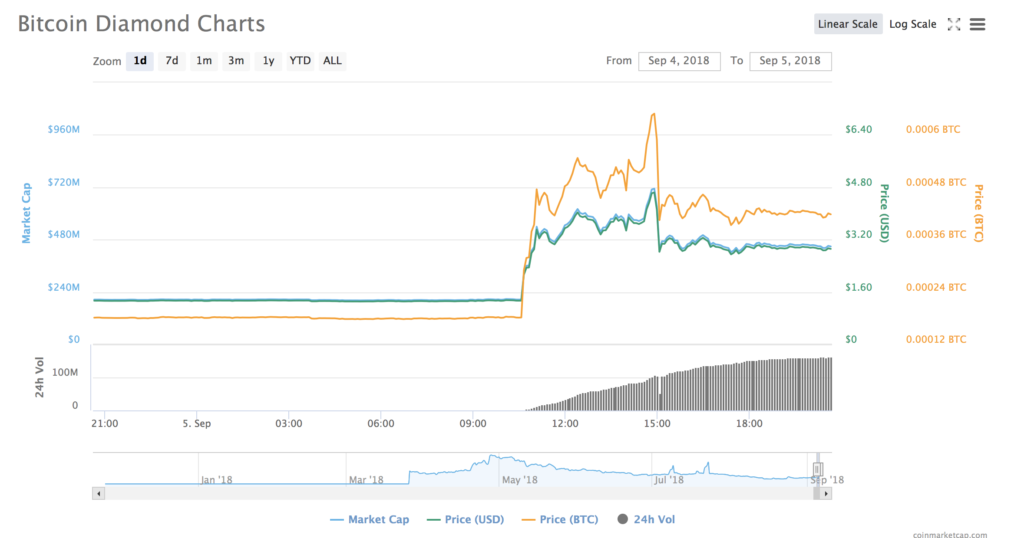This screenshot has height=538, width=1024.
Task: Open the From date field Sep 4, 2018
Action: point(679,61)
